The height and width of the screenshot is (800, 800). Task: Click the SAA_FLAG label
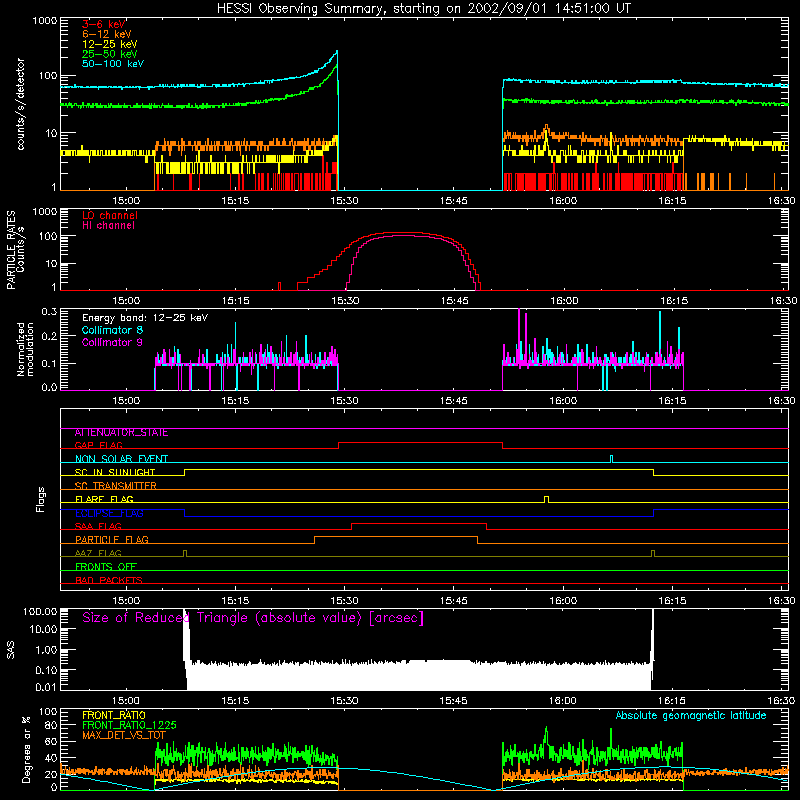coord(98,527)
